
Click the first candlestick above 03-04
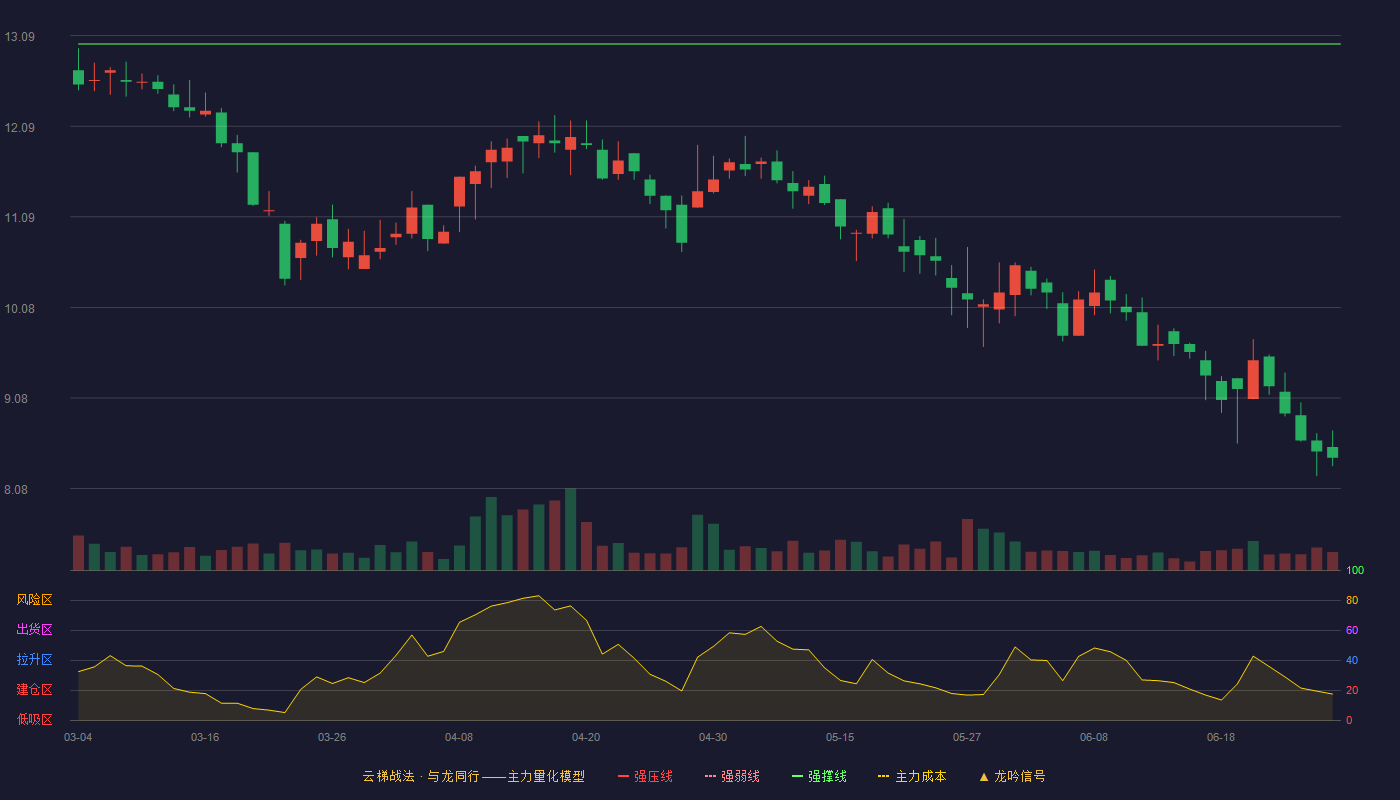pyautogui.click(x=78, y=76)
